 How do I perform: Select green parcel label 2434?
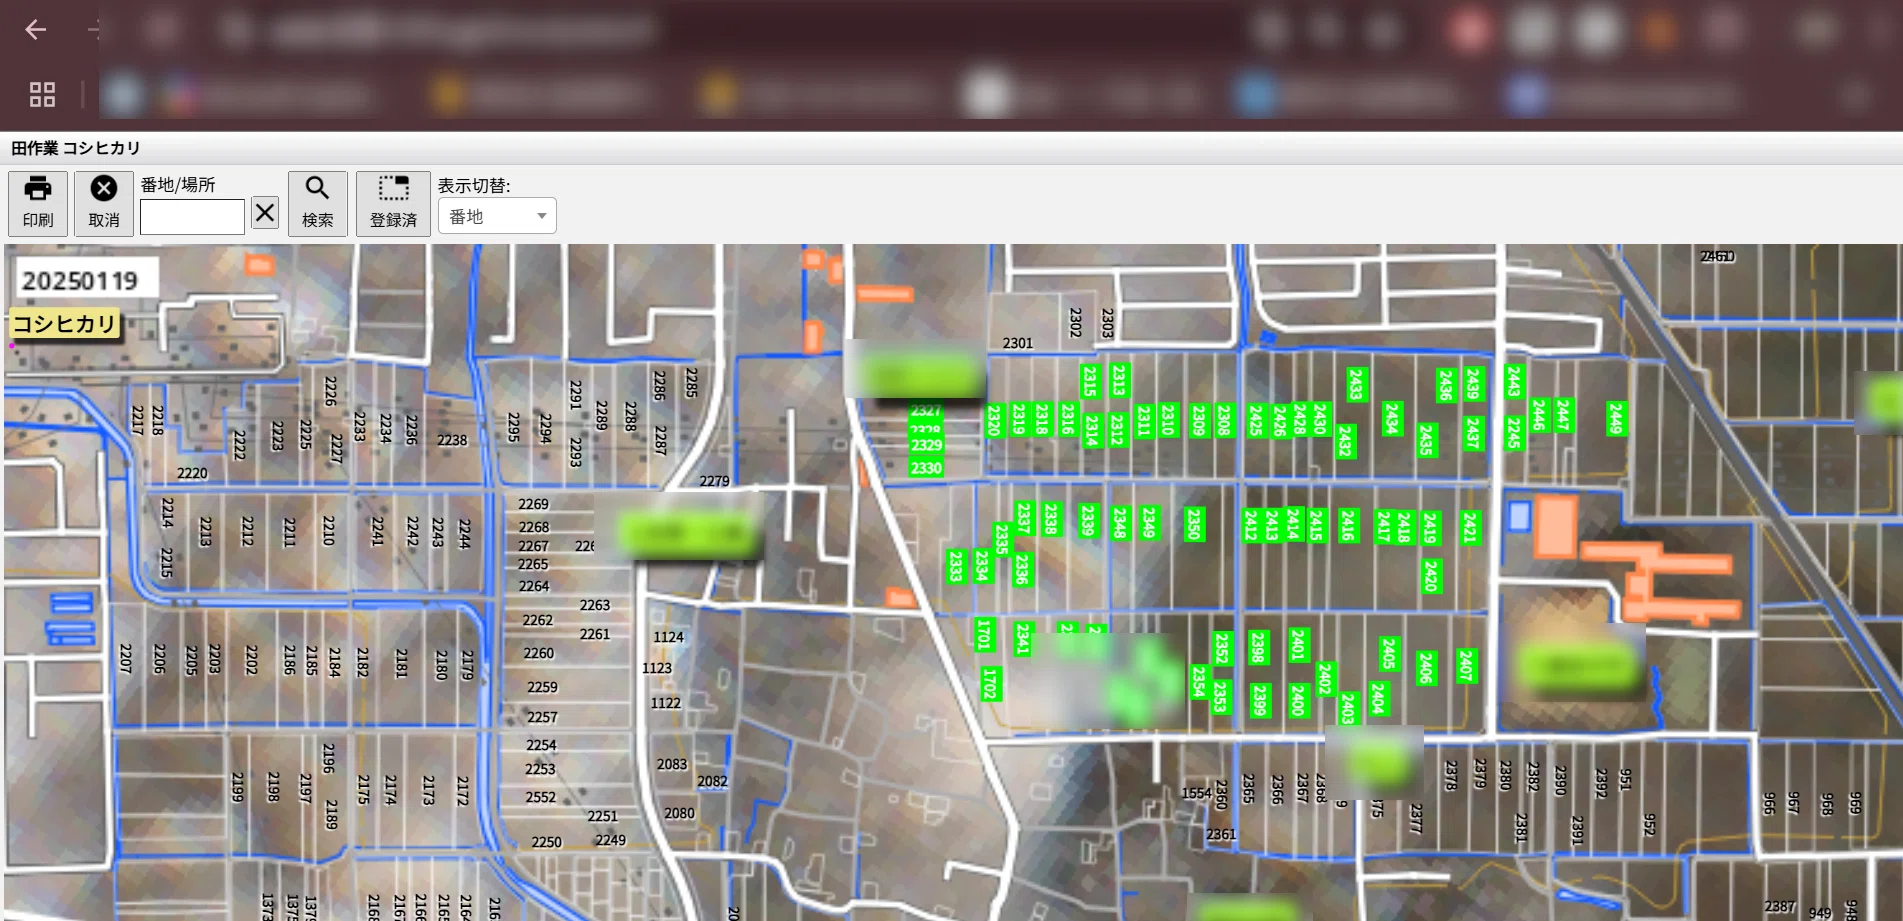pyautogui.click(x=1391, y=418)
